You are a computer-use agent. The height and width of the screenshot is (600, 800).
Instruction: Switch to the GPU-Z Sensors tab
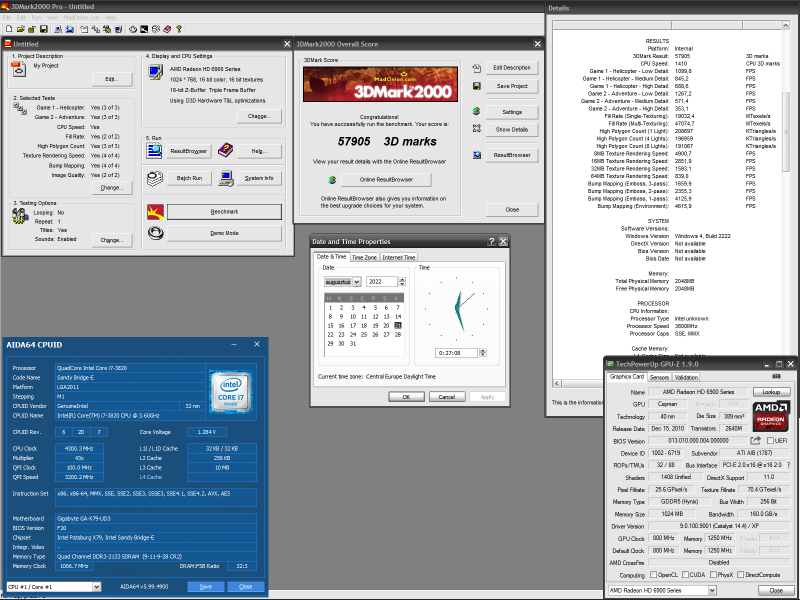(659, 378)
